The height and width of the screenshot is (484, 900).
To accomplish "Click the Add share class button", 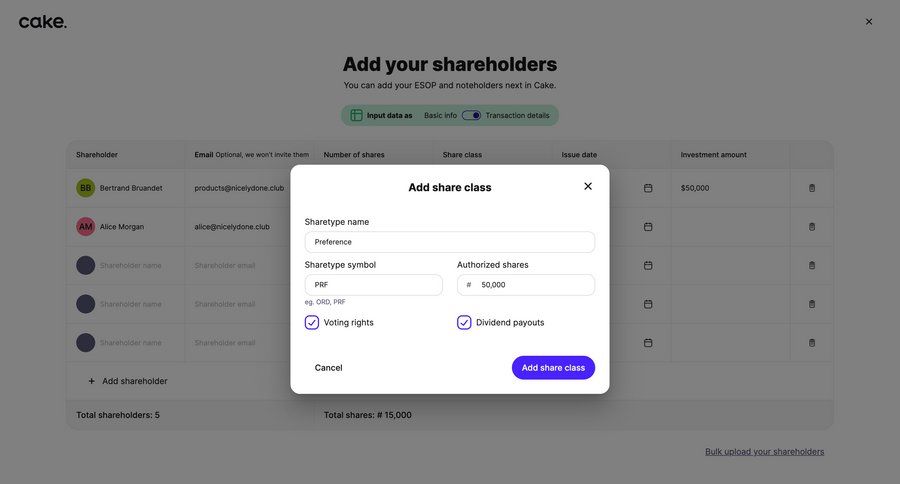I will click(553, 368).
